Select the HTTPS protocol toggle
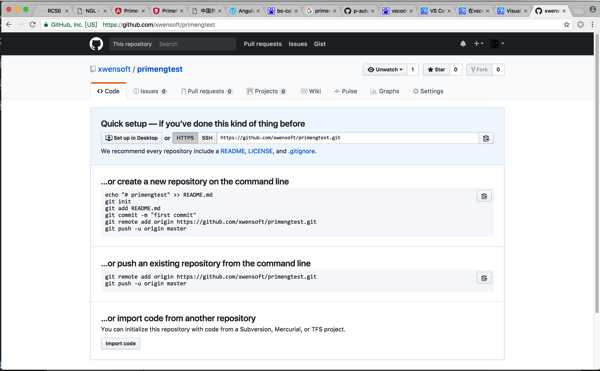 185,138
